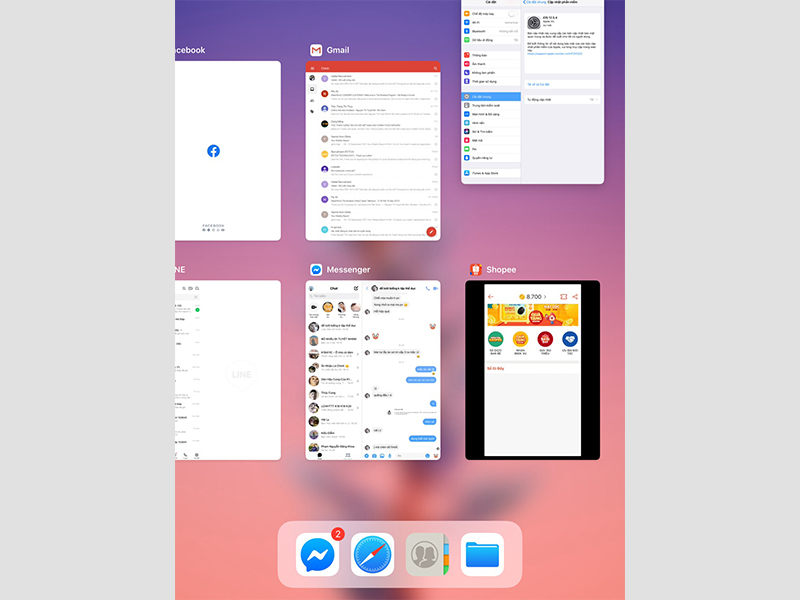Start a voice call in Messenger chat
This screenshot has height=600, width=800.
pos(428,288)
